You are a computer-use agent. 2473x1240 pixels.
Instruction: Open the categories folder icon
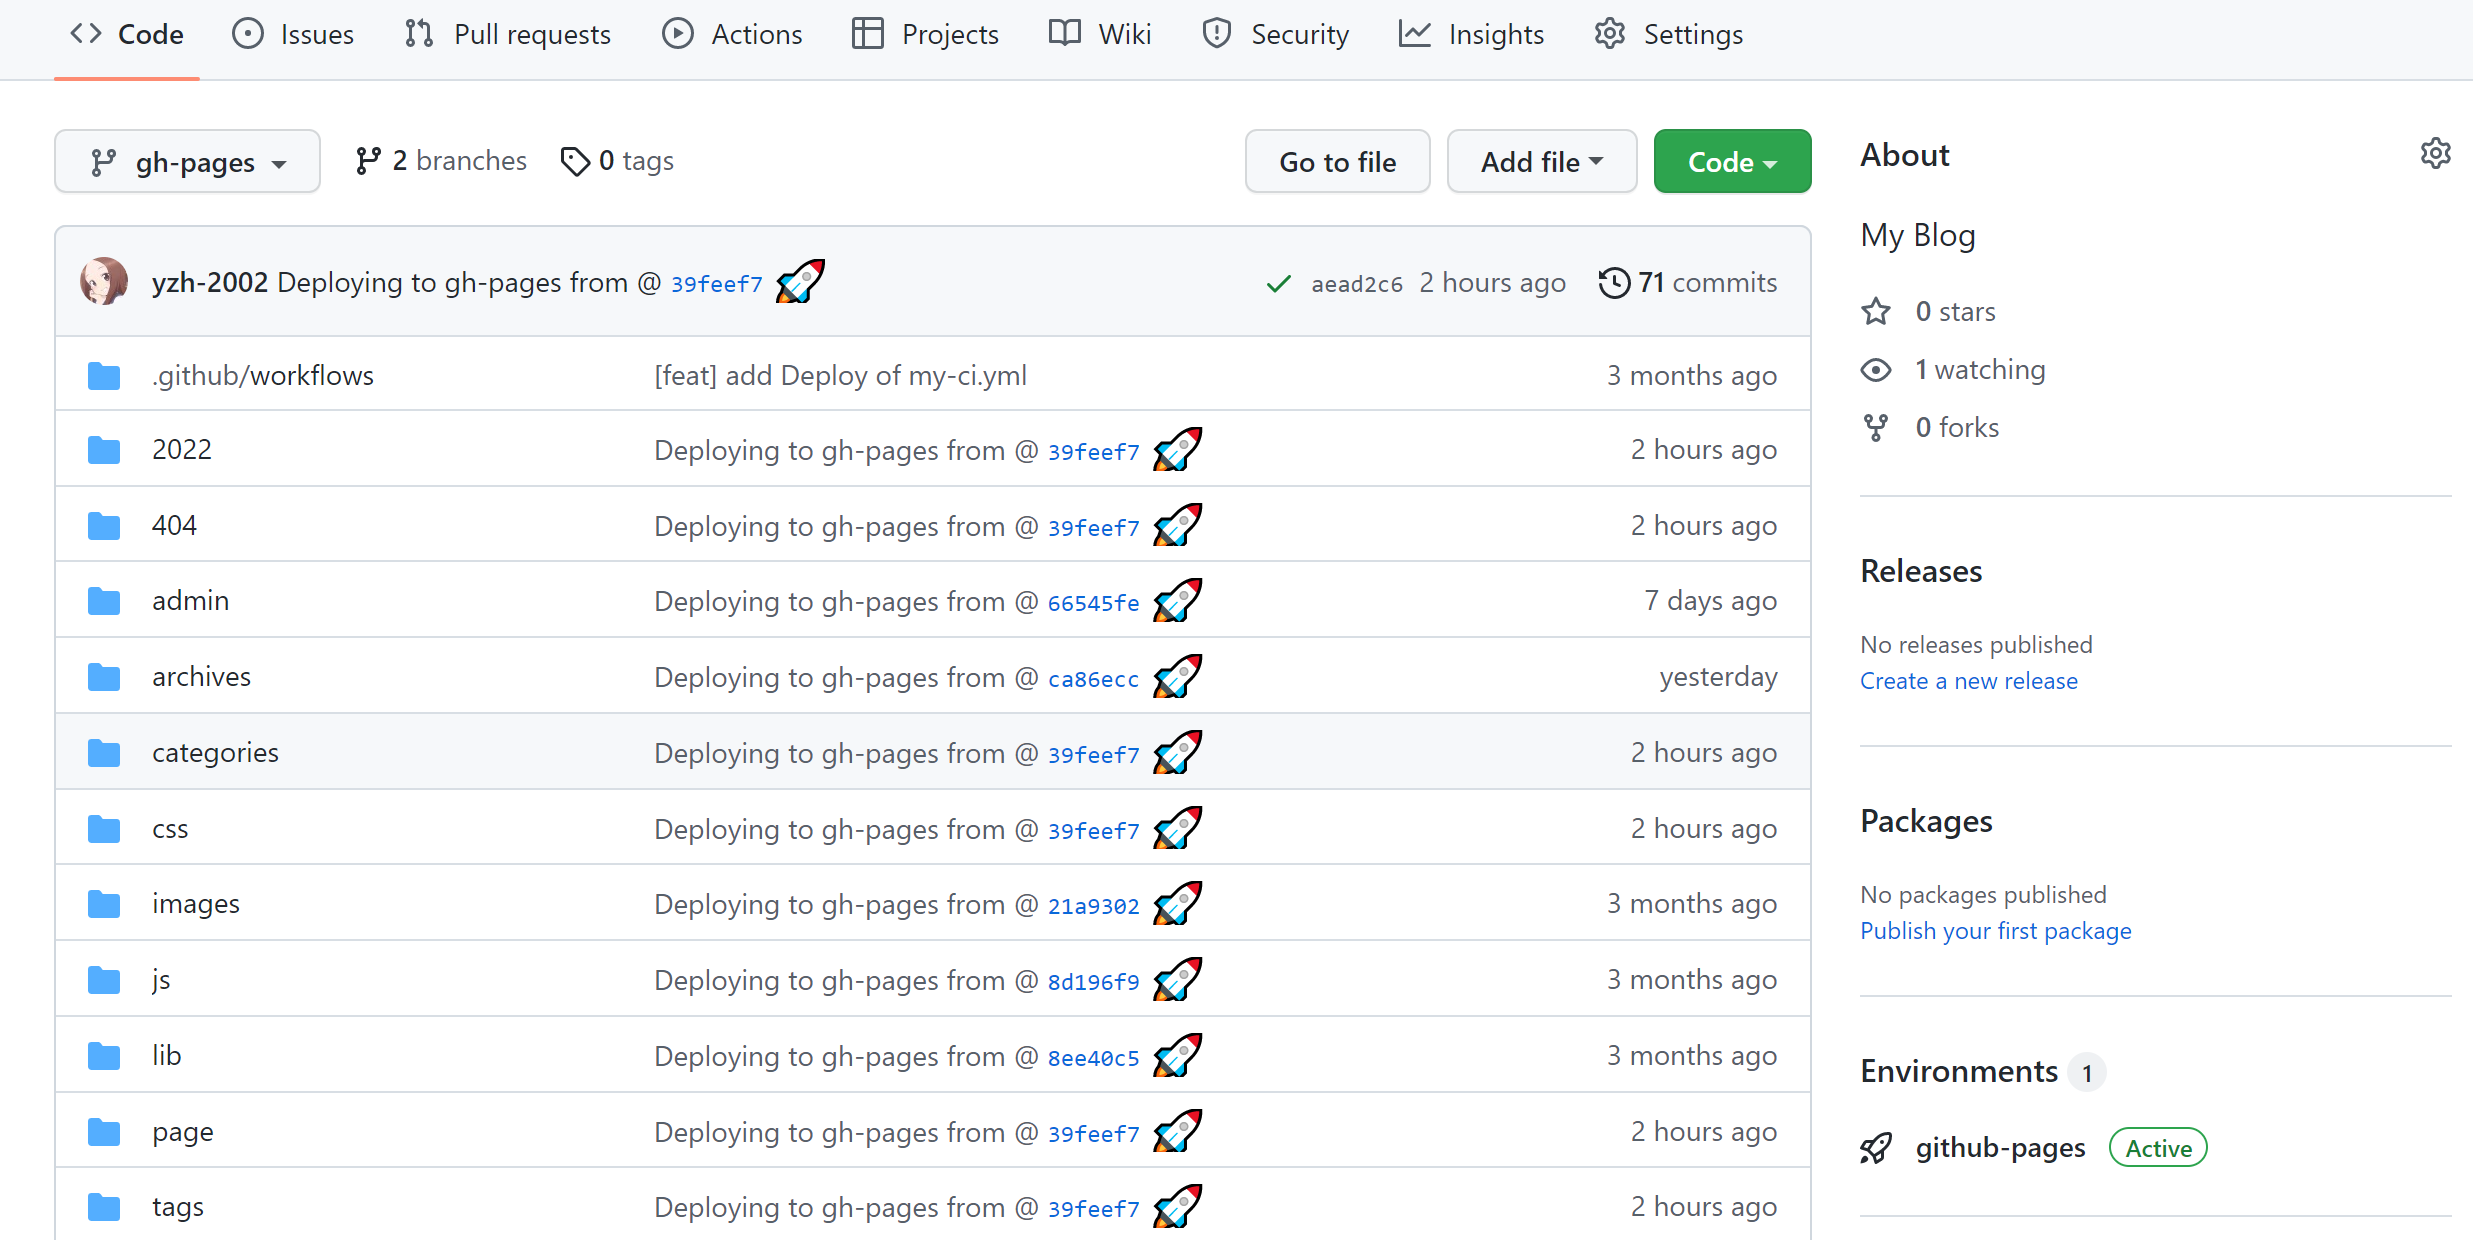click(104, 753)
